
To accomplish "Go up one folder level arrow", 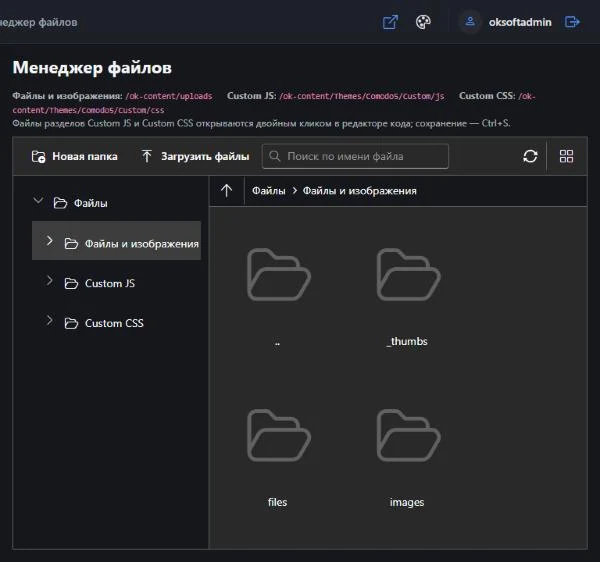I will pyautogui.click(x=227, y=191).
